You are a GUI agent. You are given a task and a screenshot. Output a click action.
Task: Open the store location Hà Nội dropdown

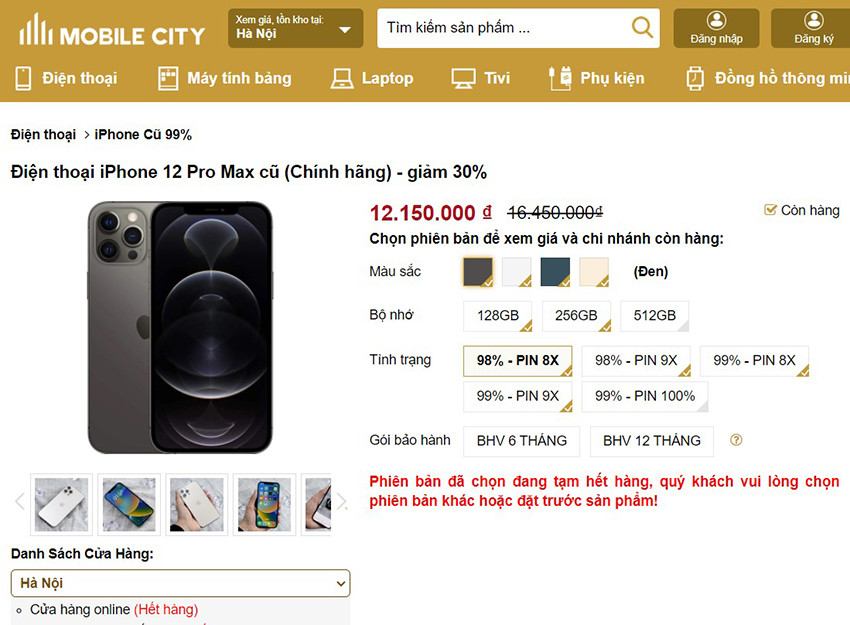180,583
